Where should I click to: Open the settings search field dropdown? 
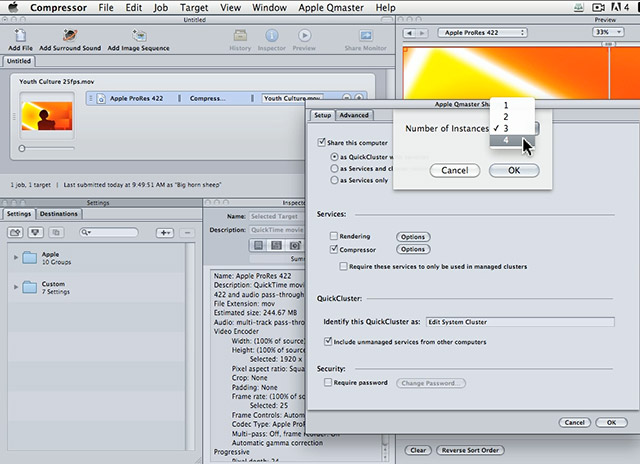86,233
